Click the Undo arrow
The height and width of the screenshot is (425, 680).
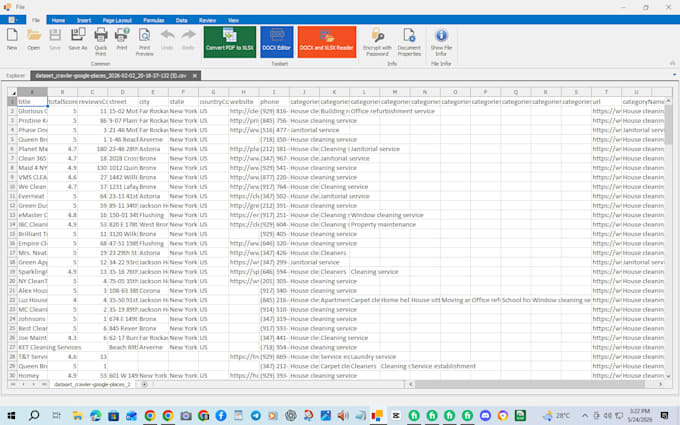point(167,40)
